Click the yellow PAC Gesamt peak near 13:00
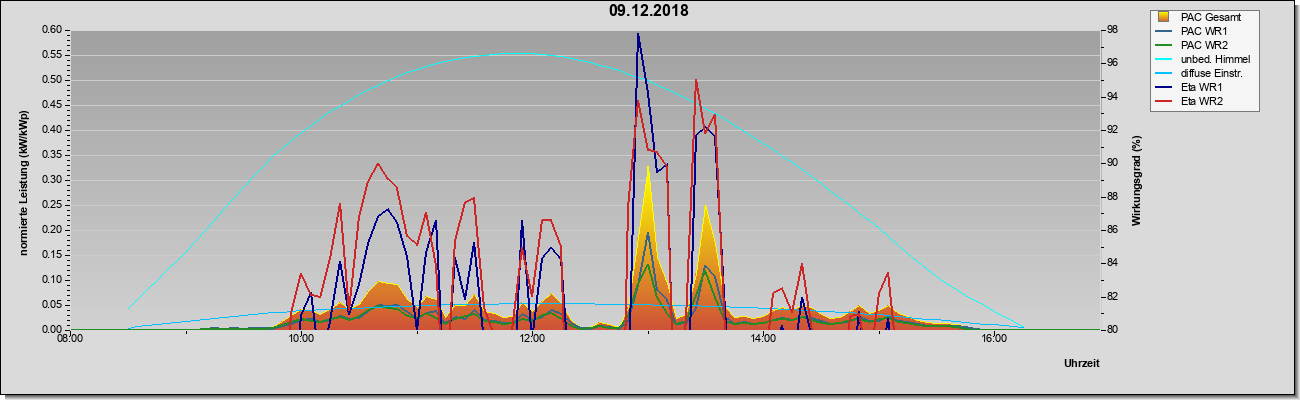The width and height of the screenshot is (1300, 400). [648, 170]
